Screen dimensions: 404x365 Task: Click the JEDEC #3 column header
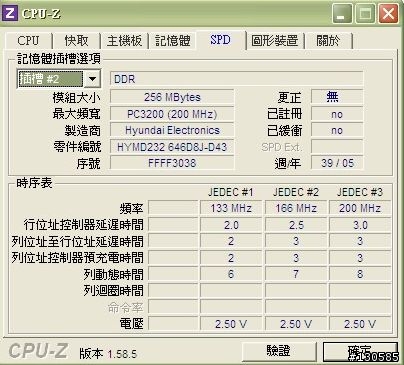pos(360,192)
